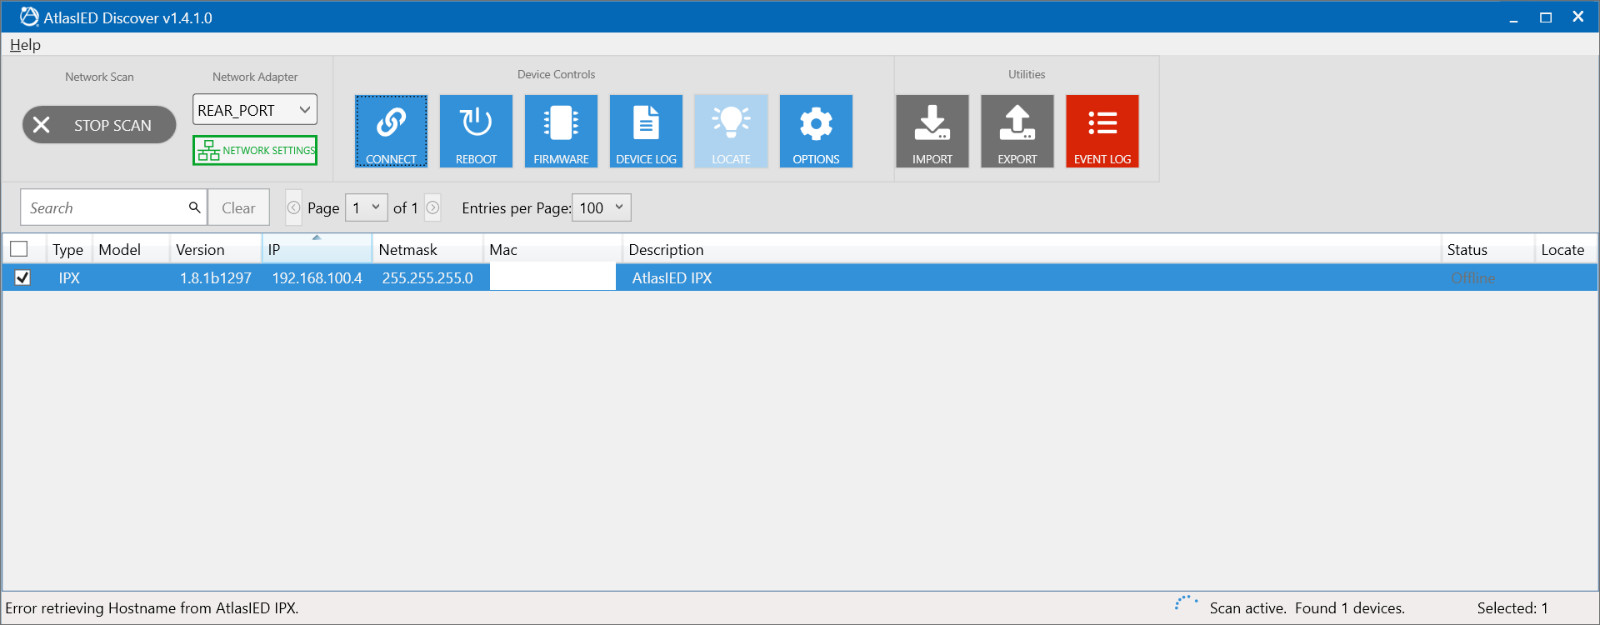The width and height of the screenshot is (1600, 625).
Task: Change Entries per Page dropdown
Action: click(602, 208)
